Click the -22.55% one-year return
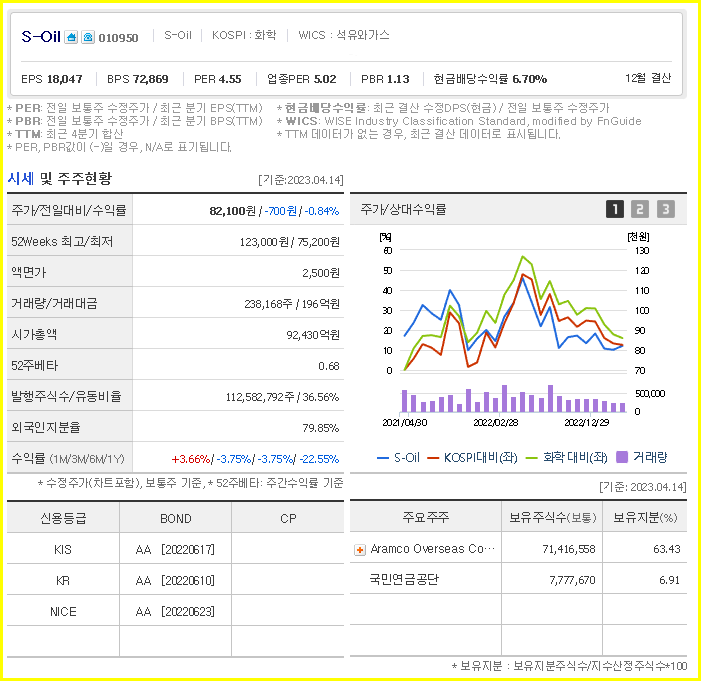Image resolution: width=701 pixels, height=681 pixels. tap(319, 459)
